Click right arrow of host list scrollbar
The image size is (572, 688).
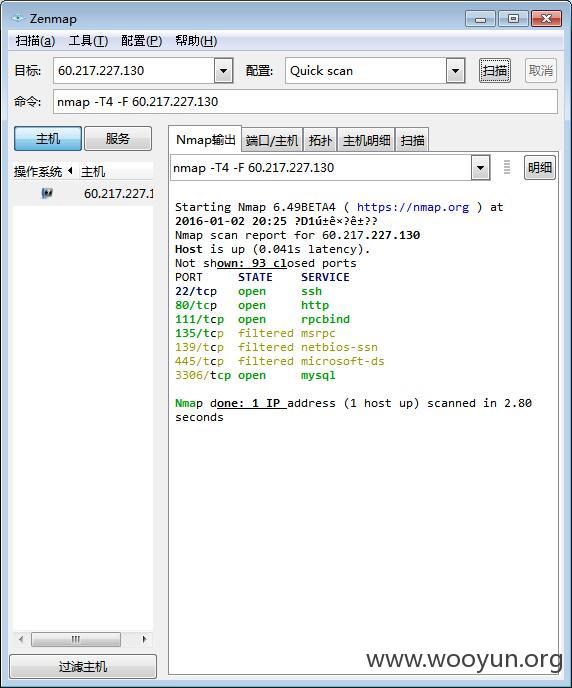[144, 639]
